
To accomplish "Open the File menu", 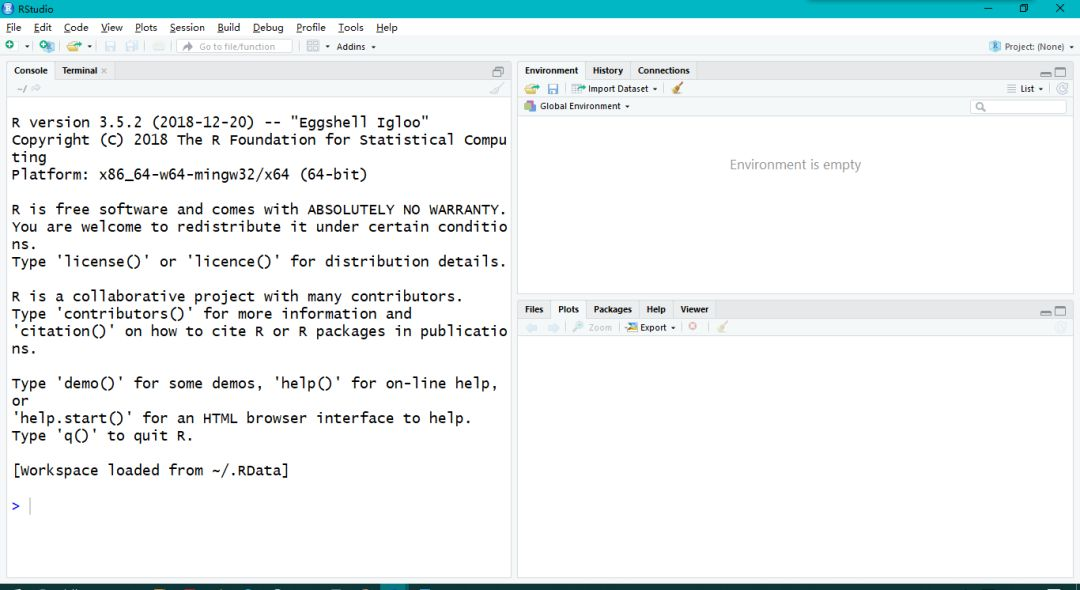I will click(x=13, y=28).
